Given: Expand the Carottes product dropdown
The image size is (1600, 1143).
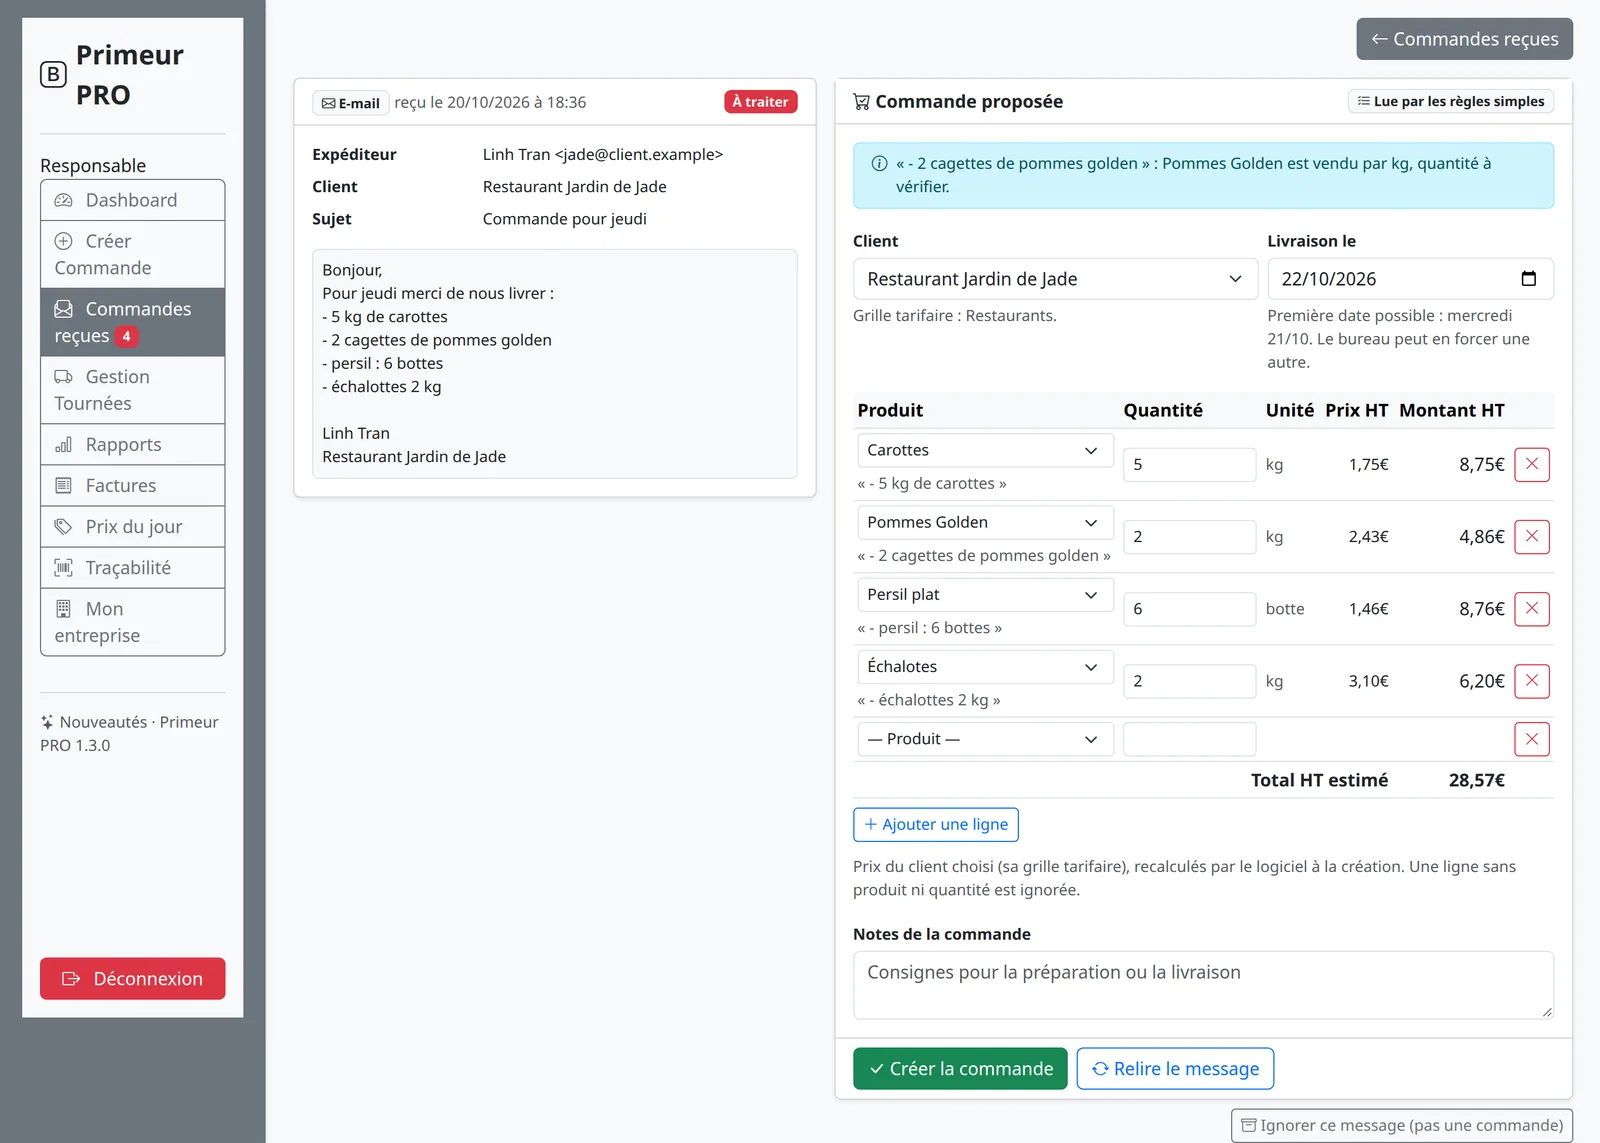Looking at the screenshot, I should pos(985,450).
